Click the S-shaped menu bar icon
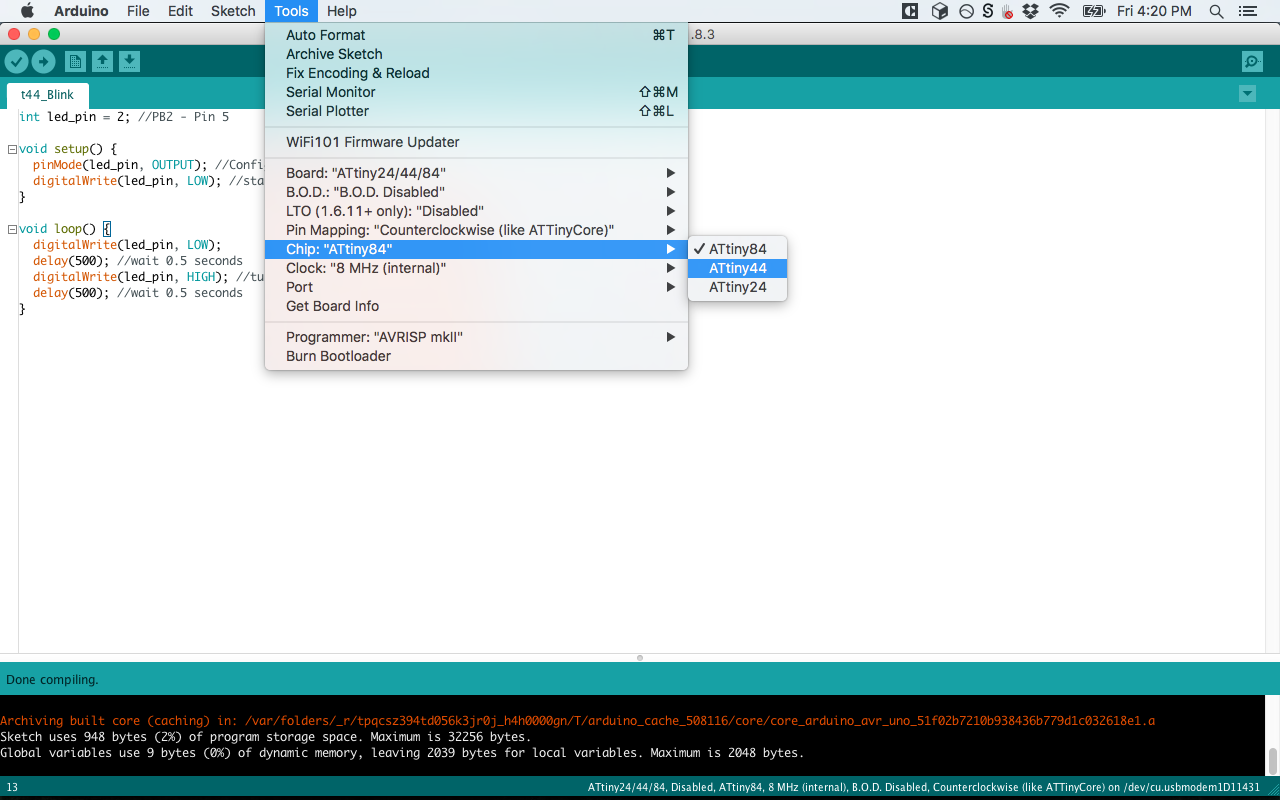The image size is (1280, 800). (988, 11)
